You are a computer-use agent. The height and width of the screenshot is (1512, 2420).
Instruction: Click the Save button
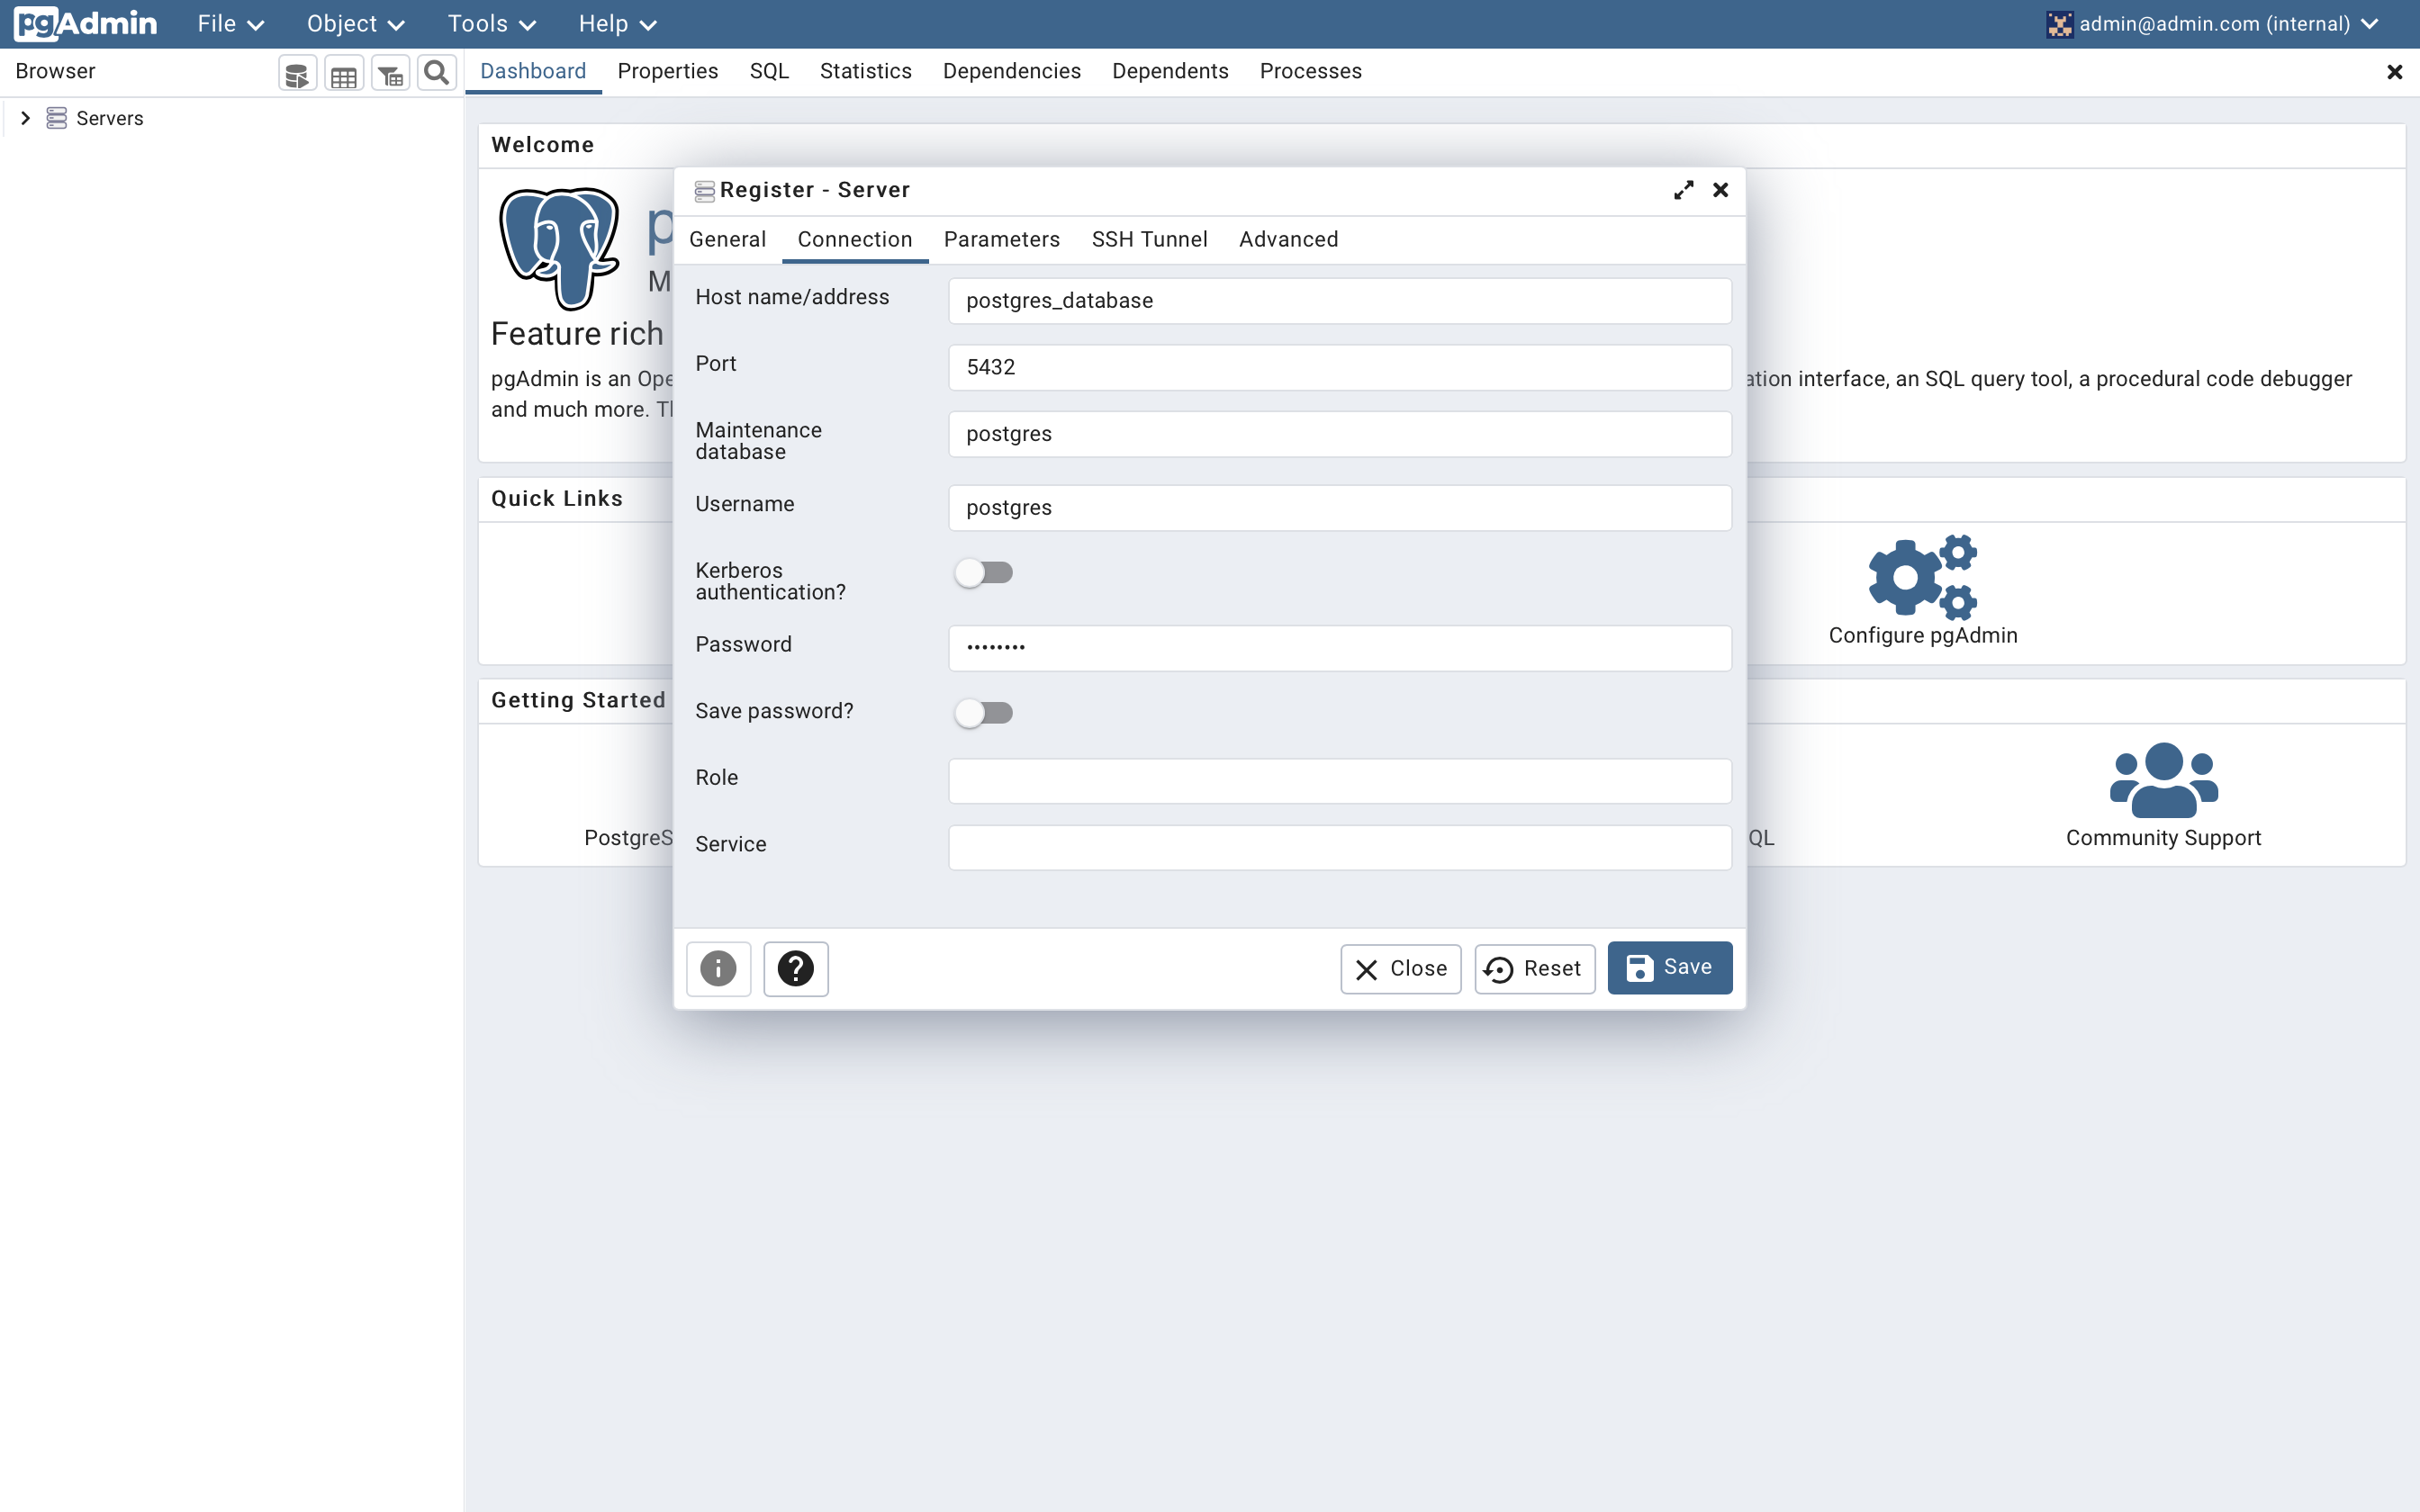click(1669, 968)
